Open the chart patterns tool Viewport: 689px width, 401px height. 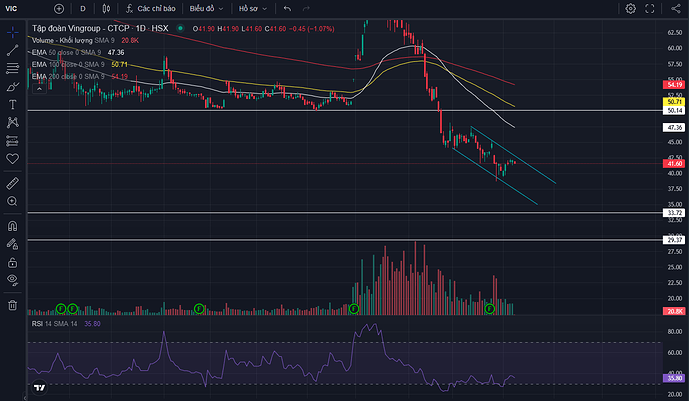12,123
